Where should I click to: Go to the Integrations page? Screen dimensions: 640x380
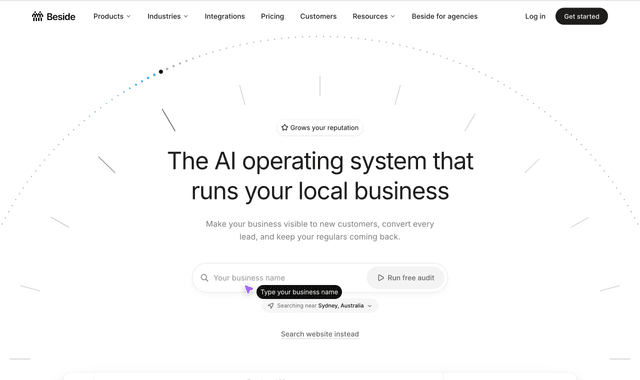click(224, 16)
